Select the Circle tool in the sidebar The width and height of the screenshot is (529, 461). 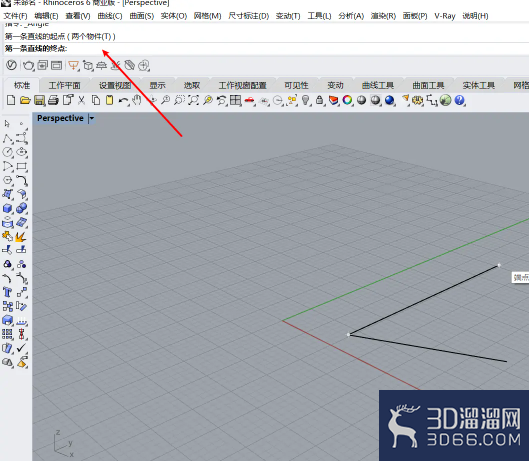click(8, 152)
